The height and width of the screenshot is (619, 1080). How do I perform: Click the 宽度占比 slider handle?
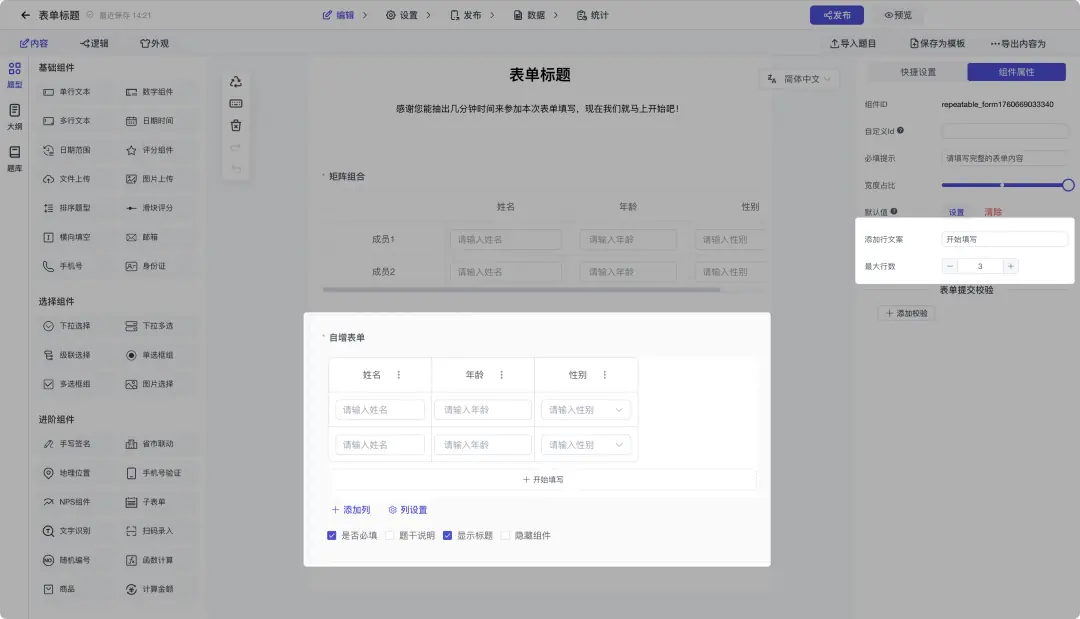1068,185
